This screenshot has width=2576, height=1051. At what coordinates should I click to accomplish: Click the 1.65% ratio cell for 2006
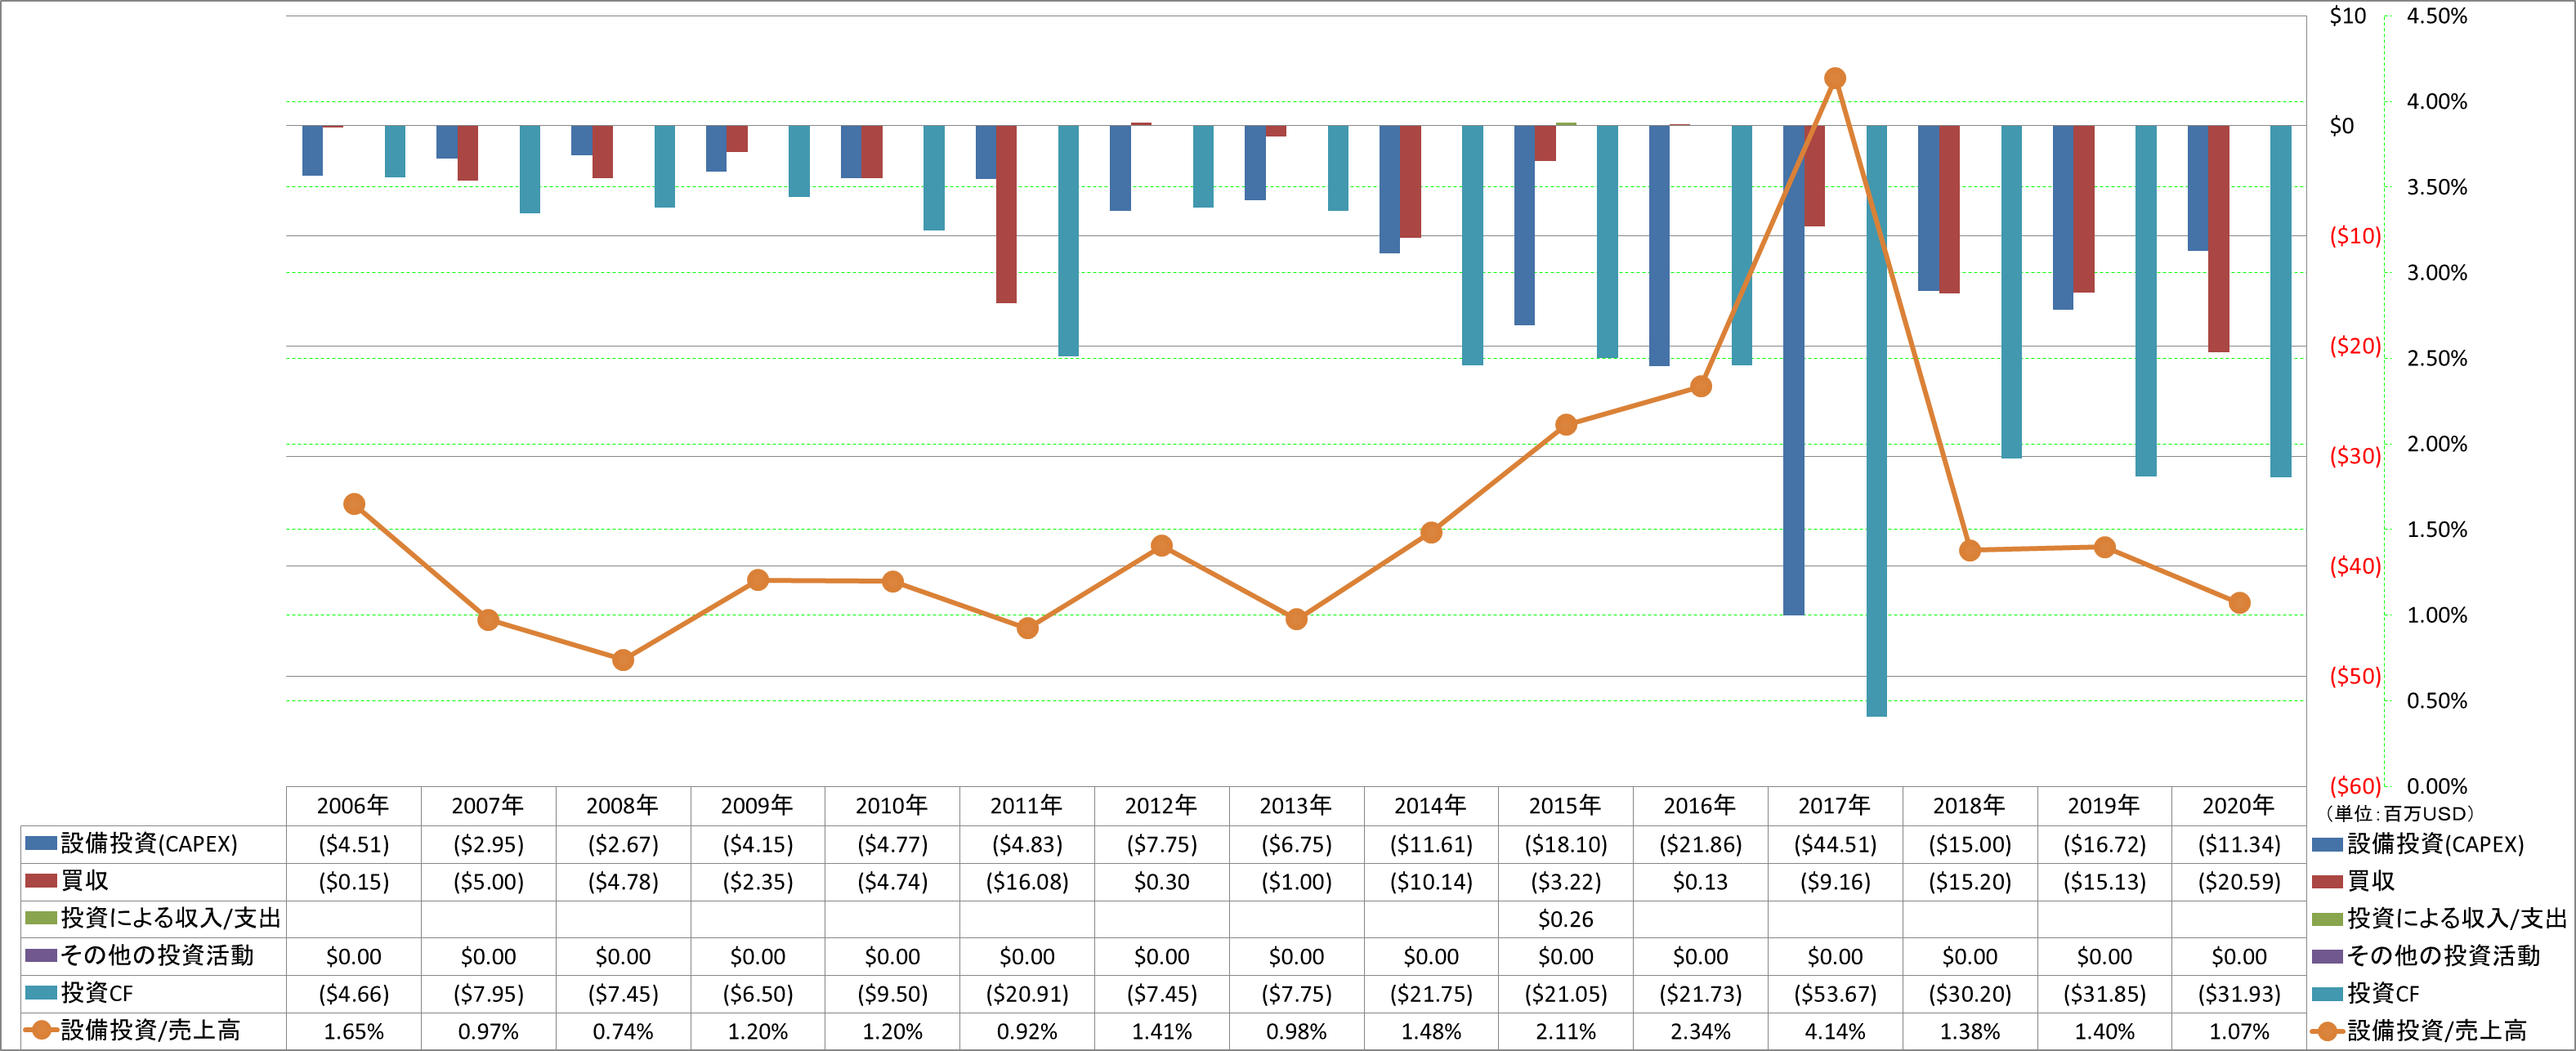(353, 1031)
